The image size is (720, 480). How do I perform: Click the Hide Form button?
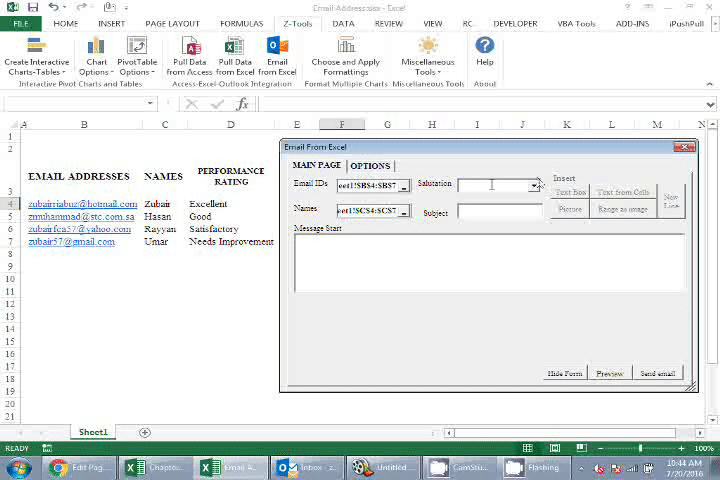[x=565, y=373]
